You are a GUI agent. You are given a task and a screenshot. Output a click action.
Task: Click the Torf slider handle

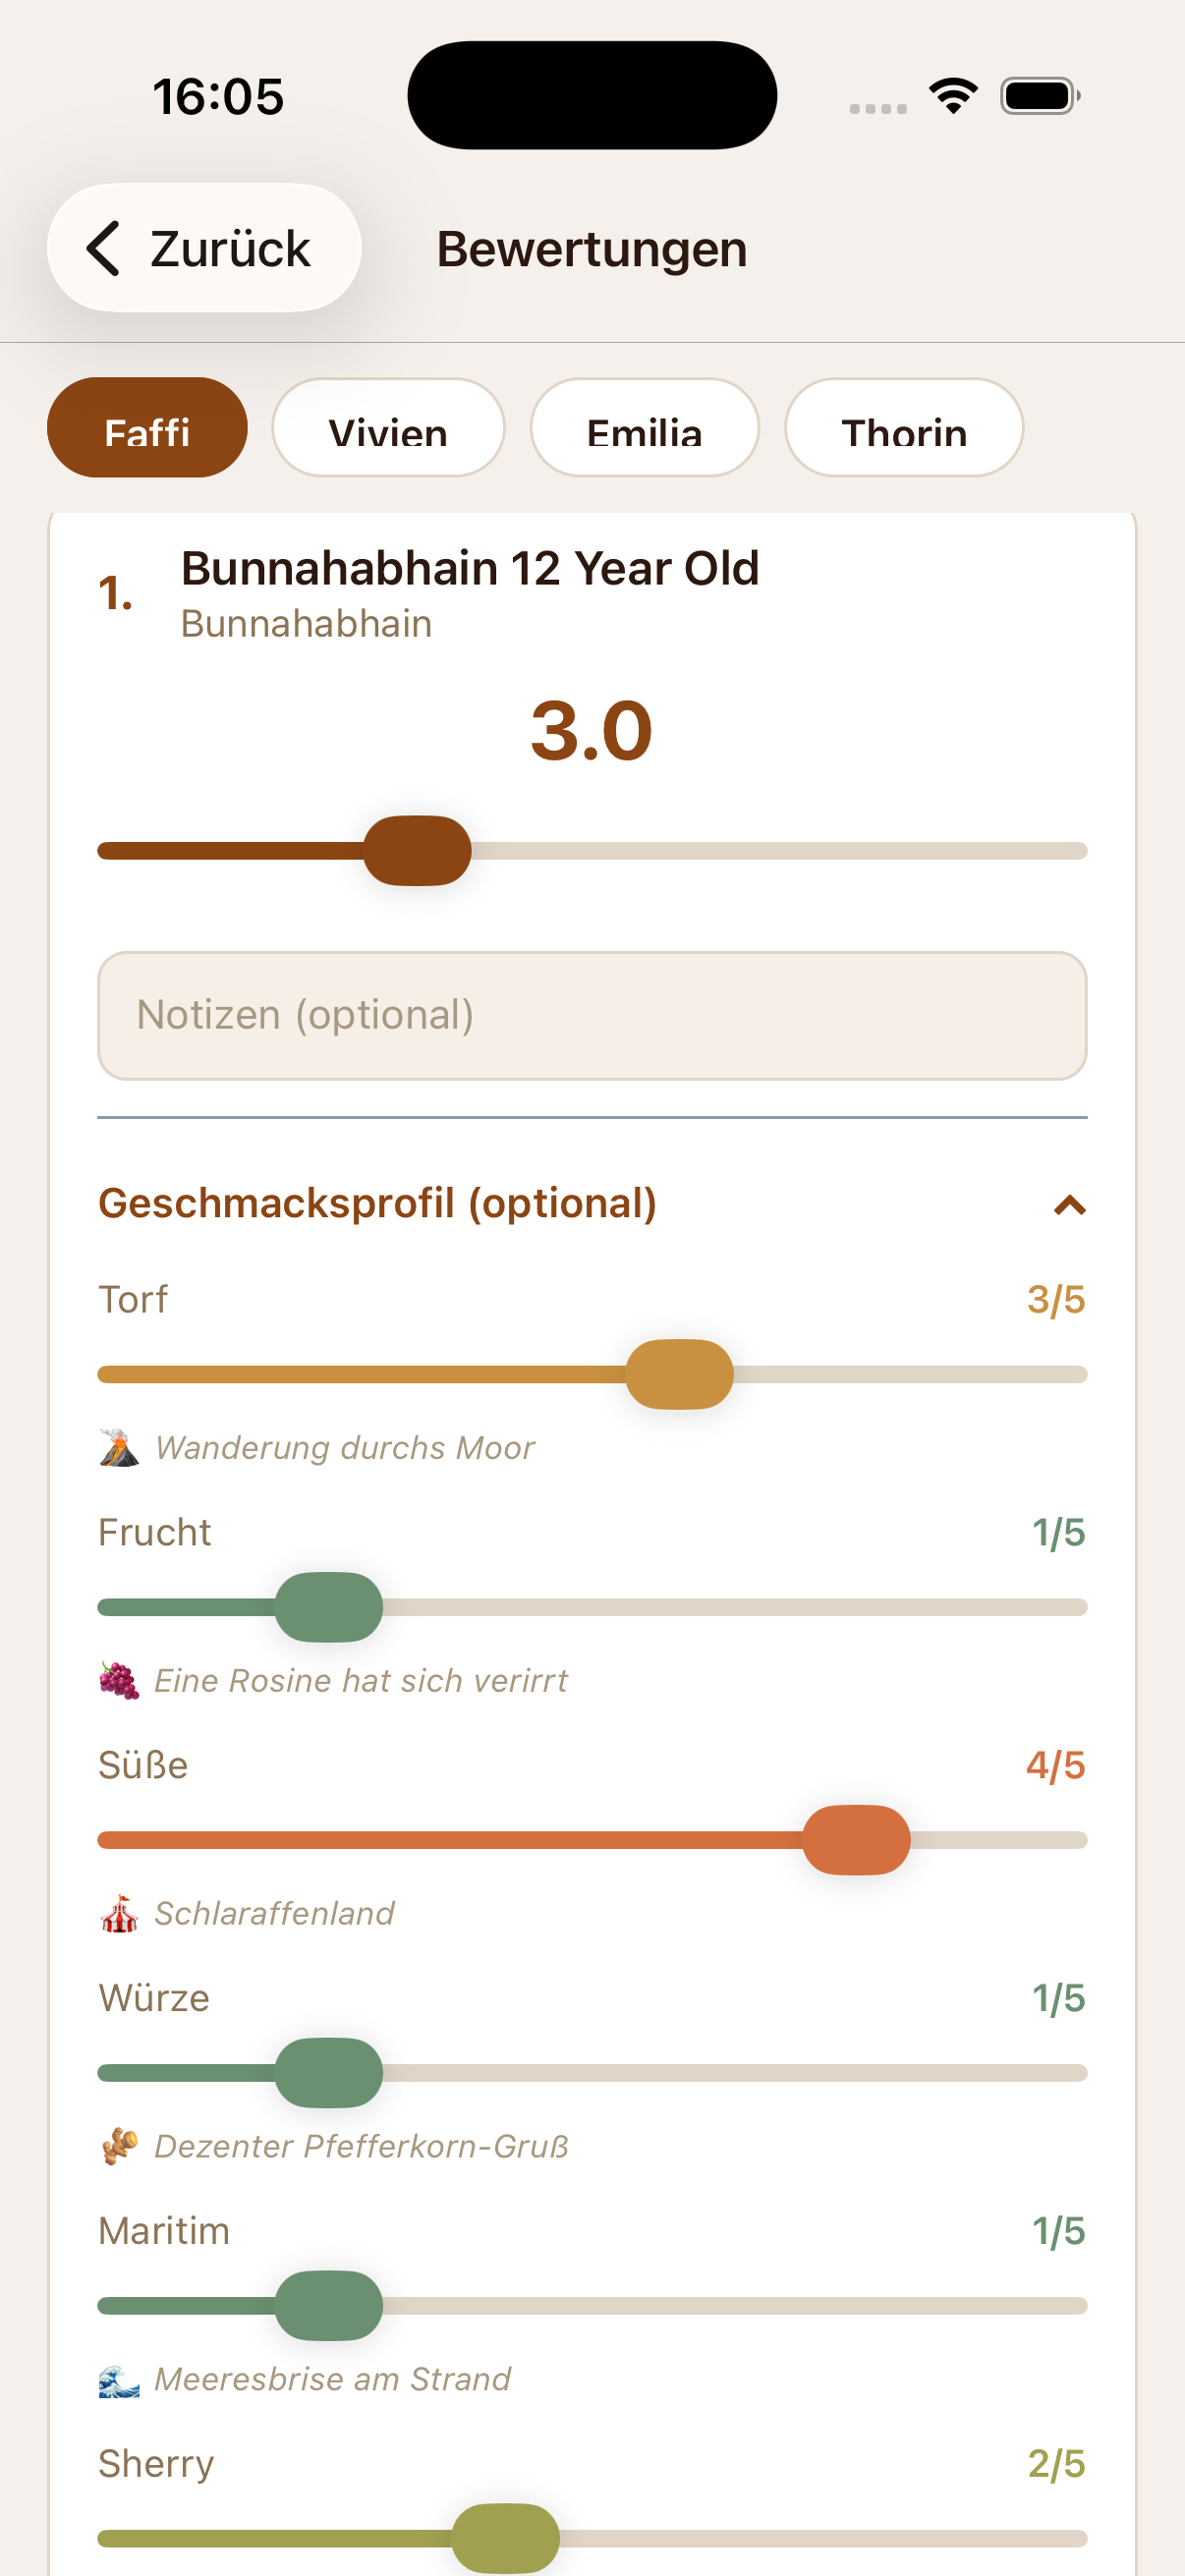tap(679, 1374)
